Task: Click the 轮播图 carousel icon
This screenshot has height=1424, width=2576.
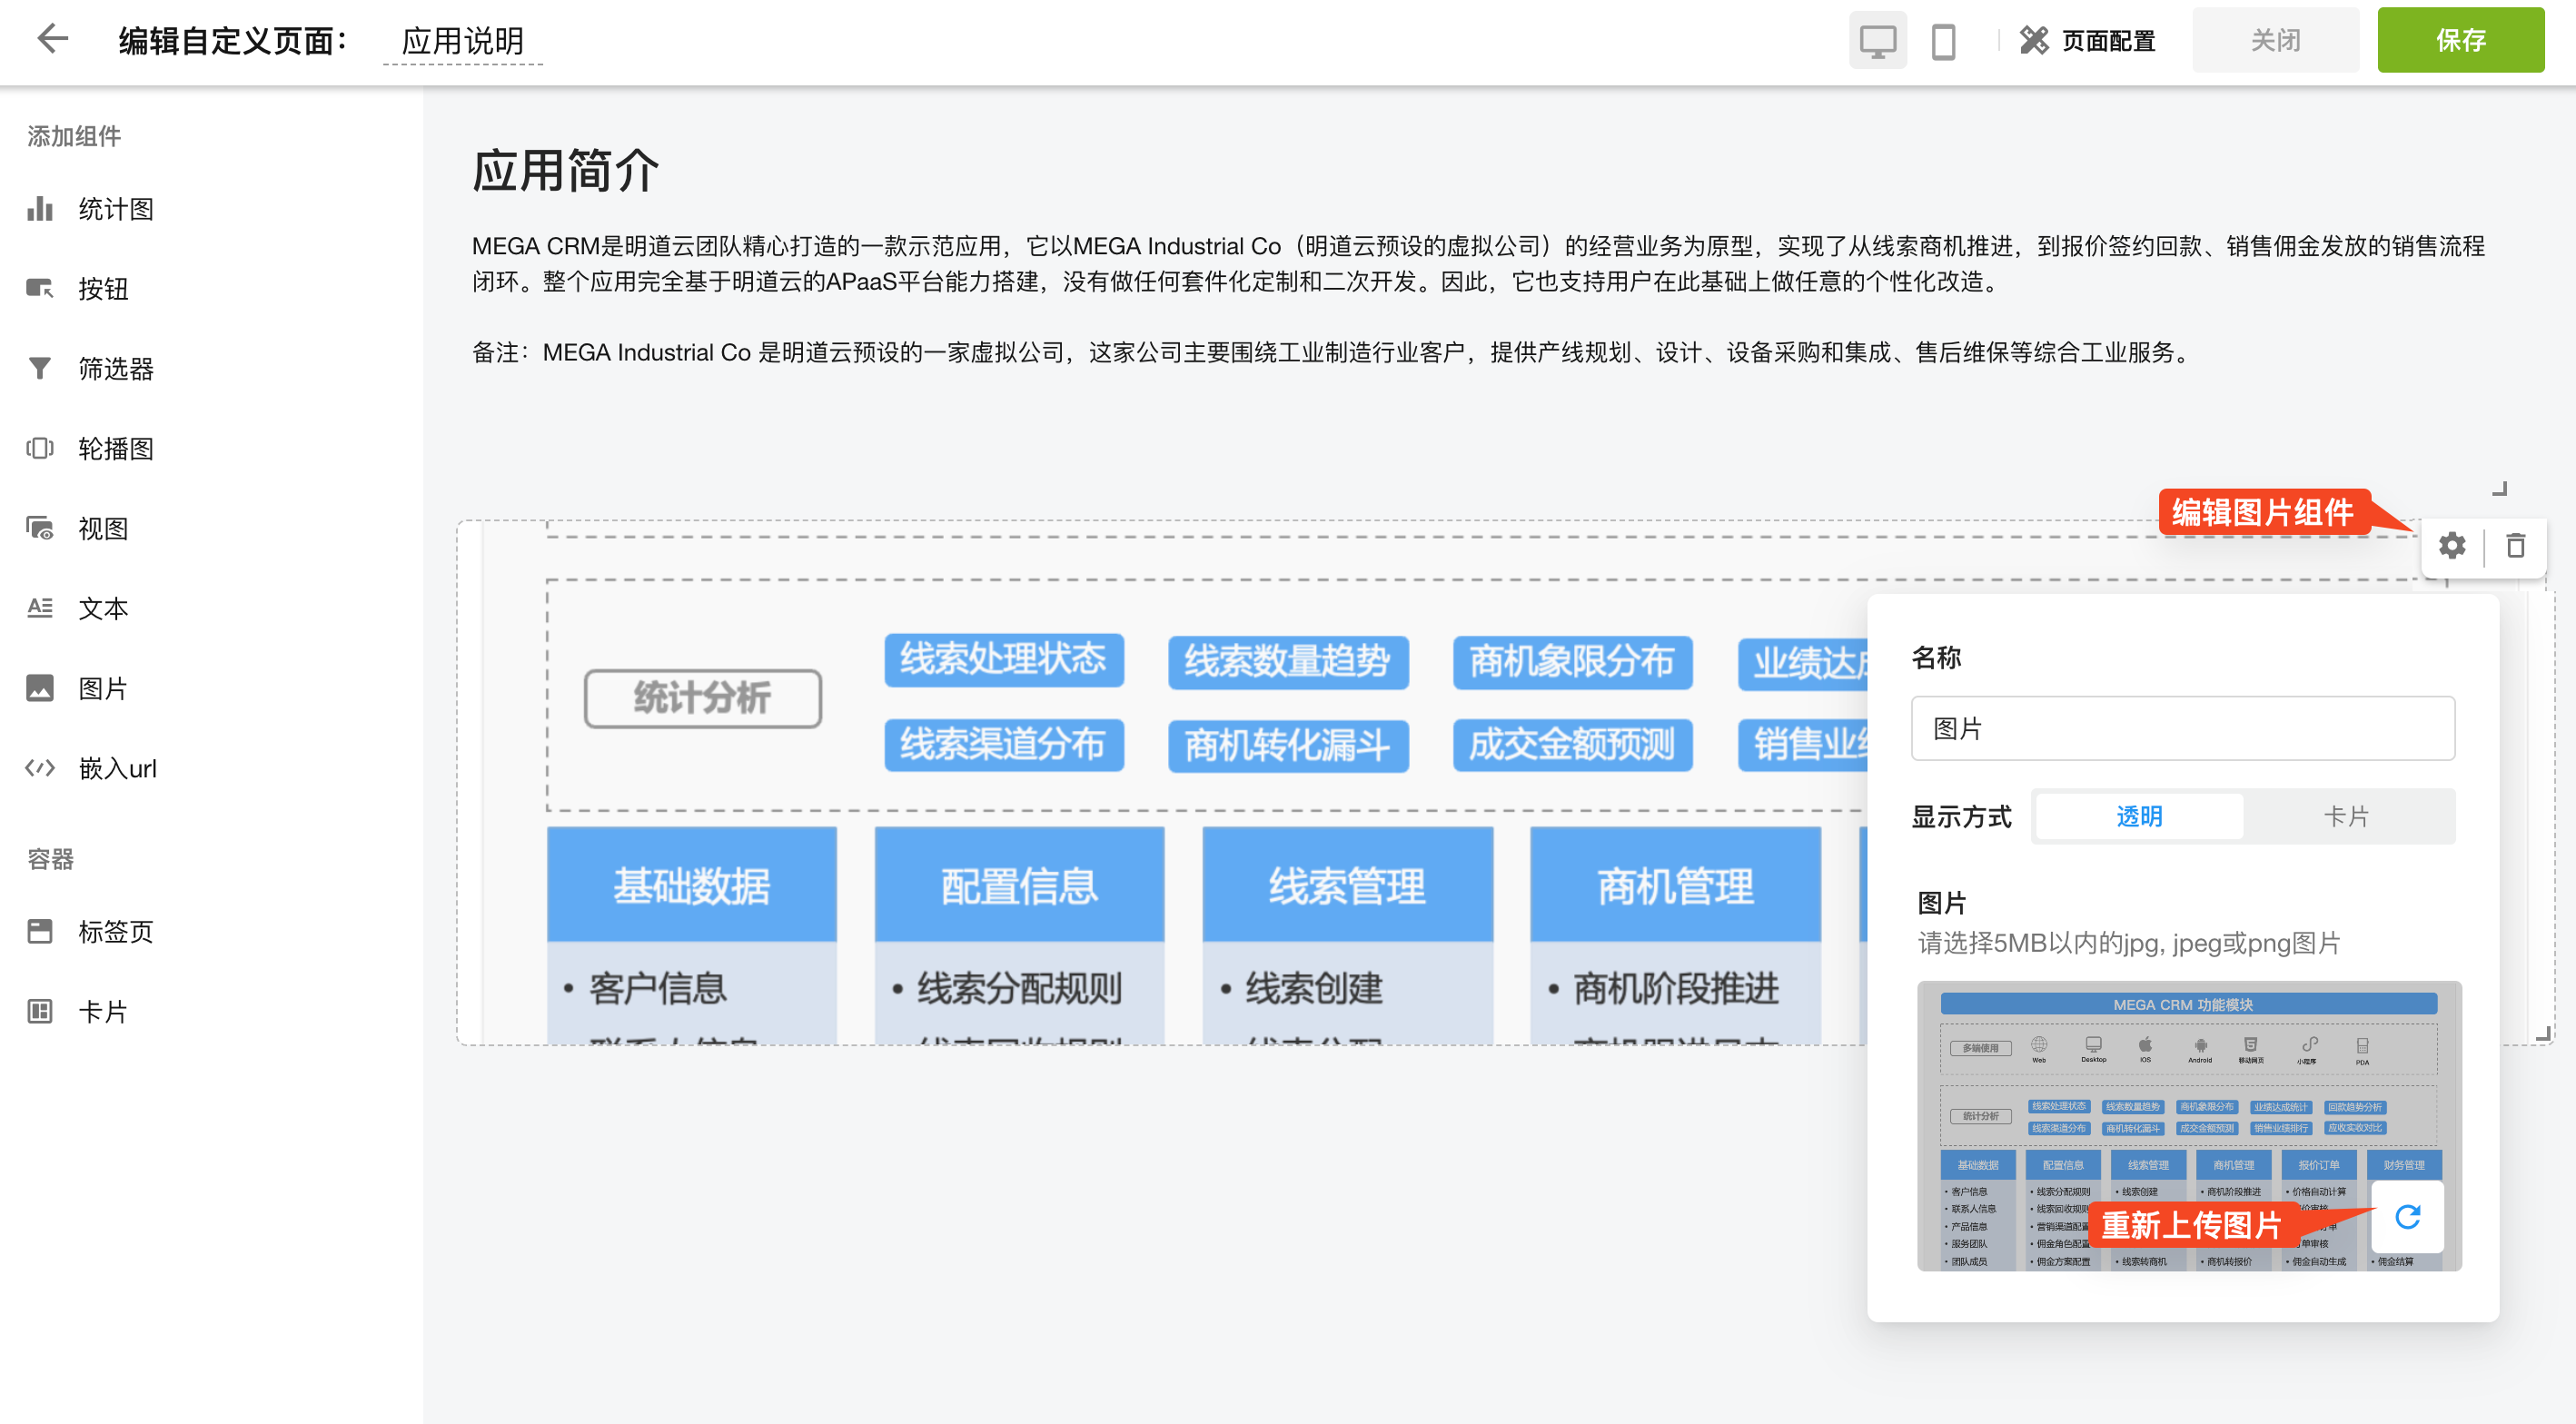Action: tap(40, 449)
